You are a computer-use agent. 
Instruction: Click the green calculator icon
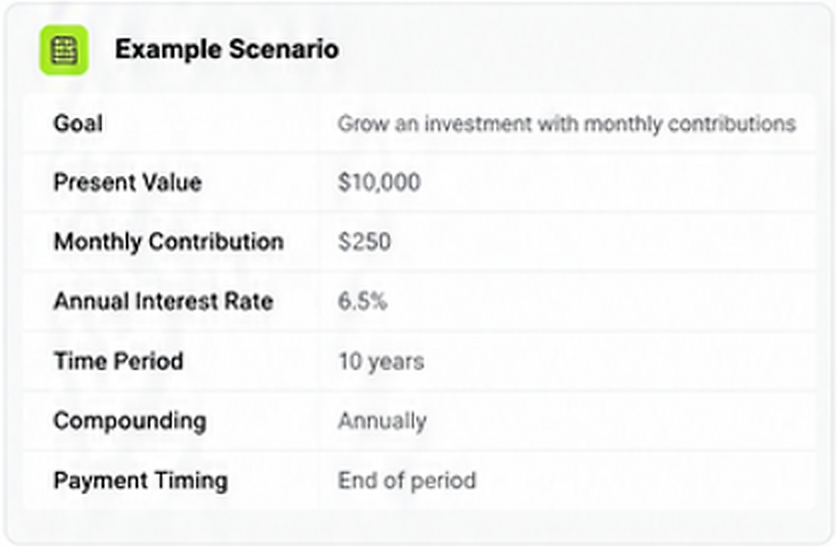64,50
